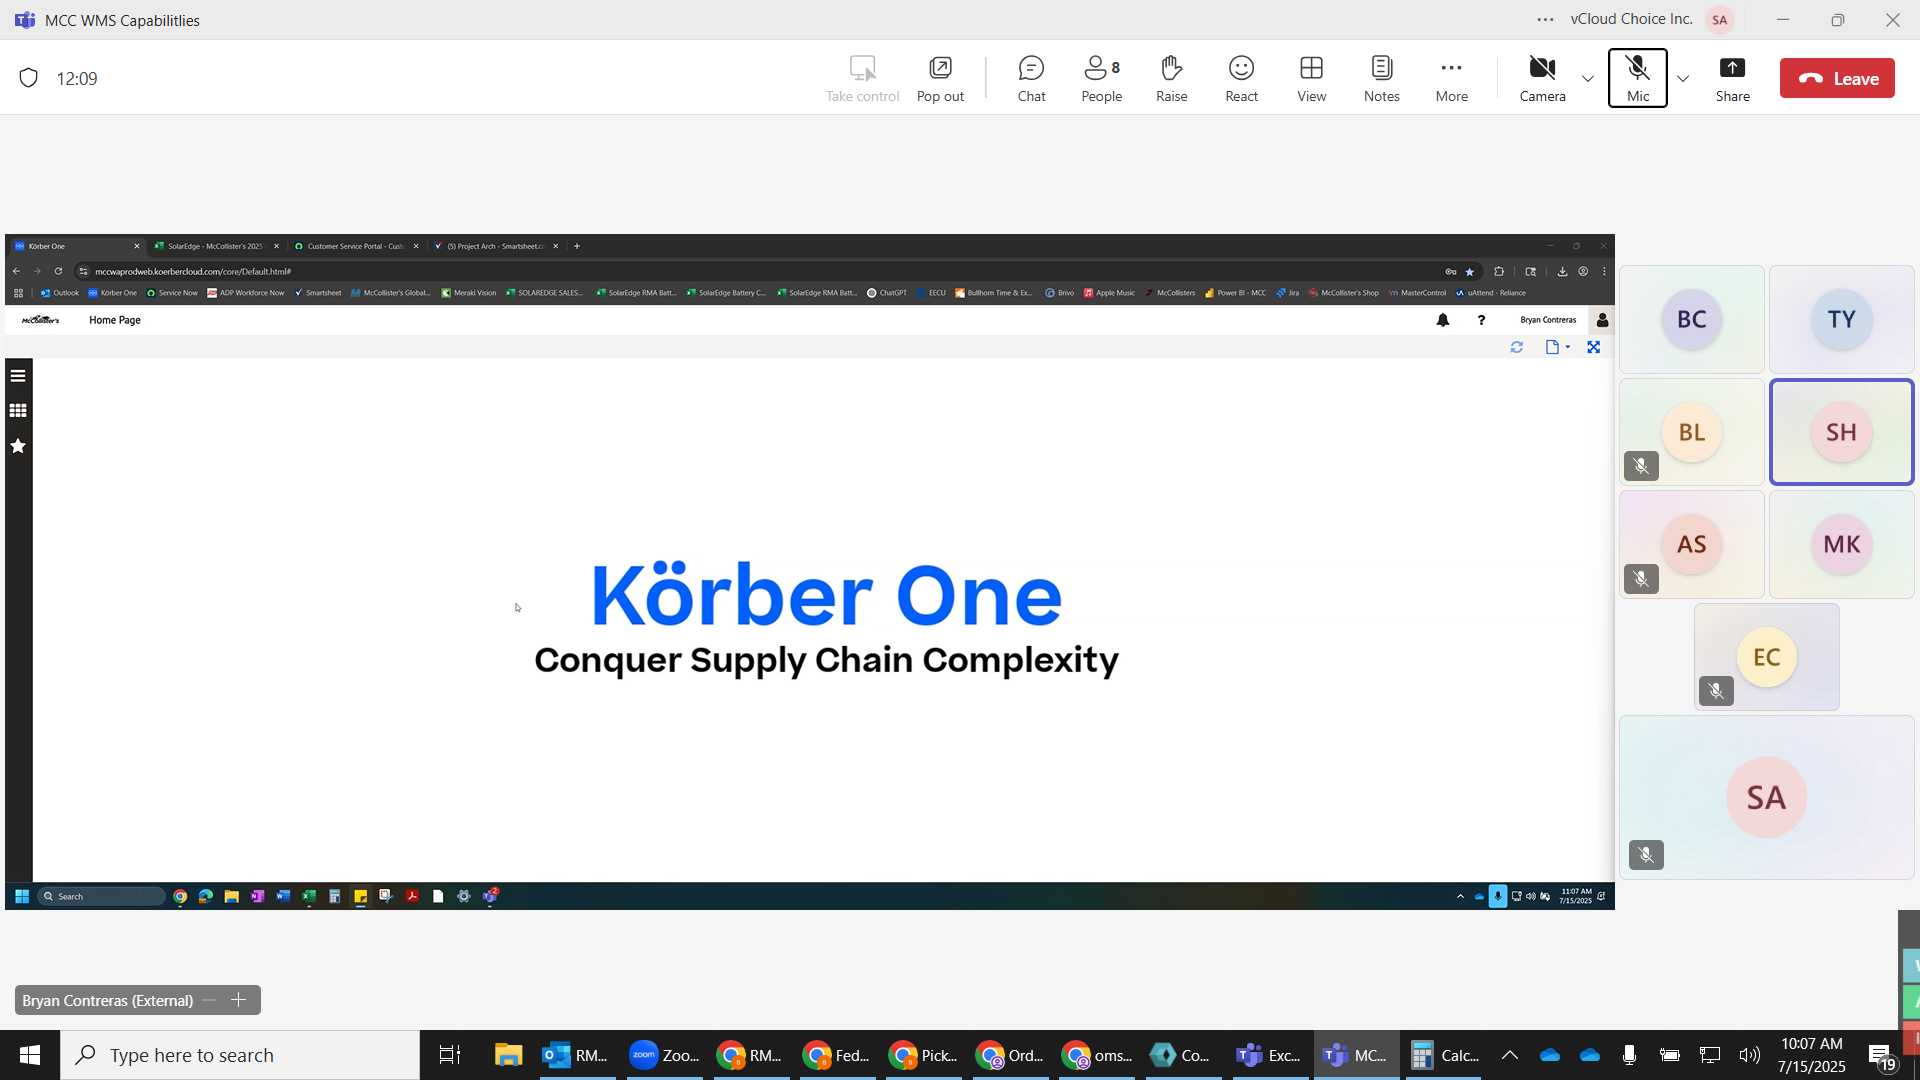The image size is (1920, 1080).
Task: Open the Chat panel
Action: [1031, 79]
